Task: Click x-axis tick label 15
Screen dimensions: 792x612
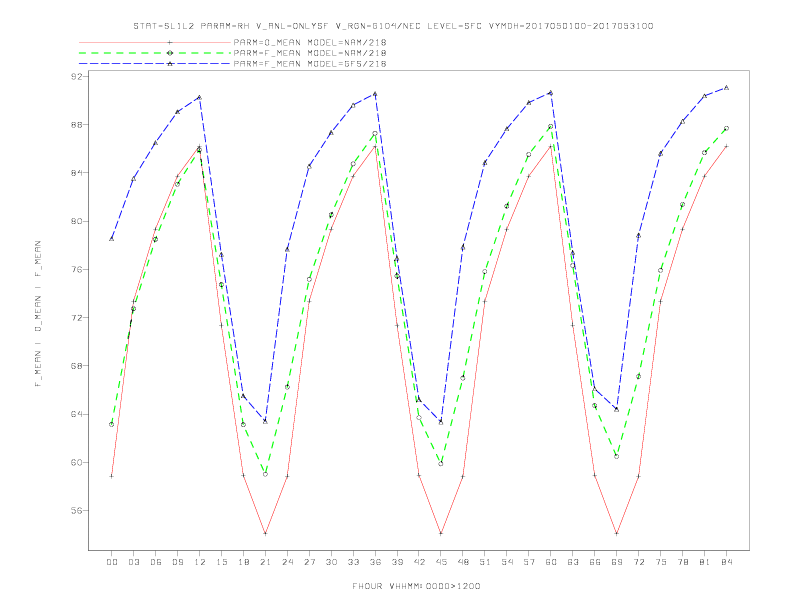Action: [221, 562]
